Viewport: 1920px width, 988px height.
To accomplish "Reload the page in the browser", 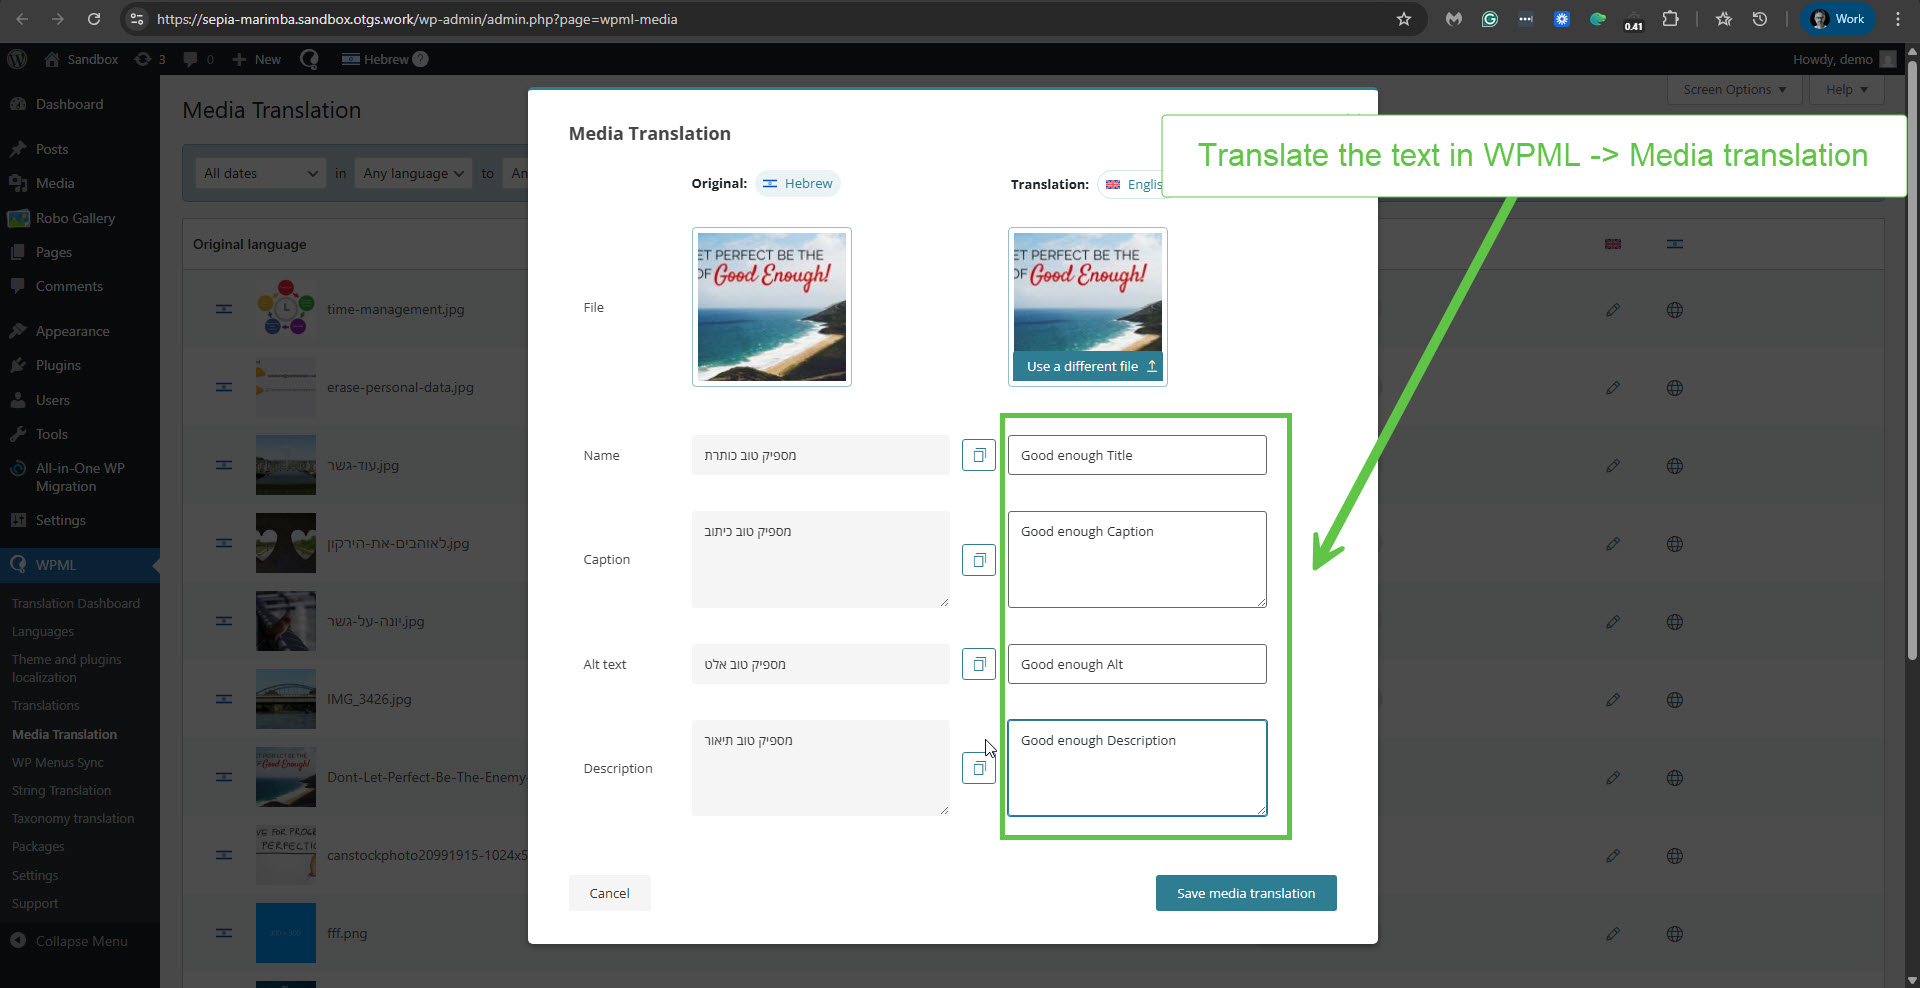I will (94, 19).
